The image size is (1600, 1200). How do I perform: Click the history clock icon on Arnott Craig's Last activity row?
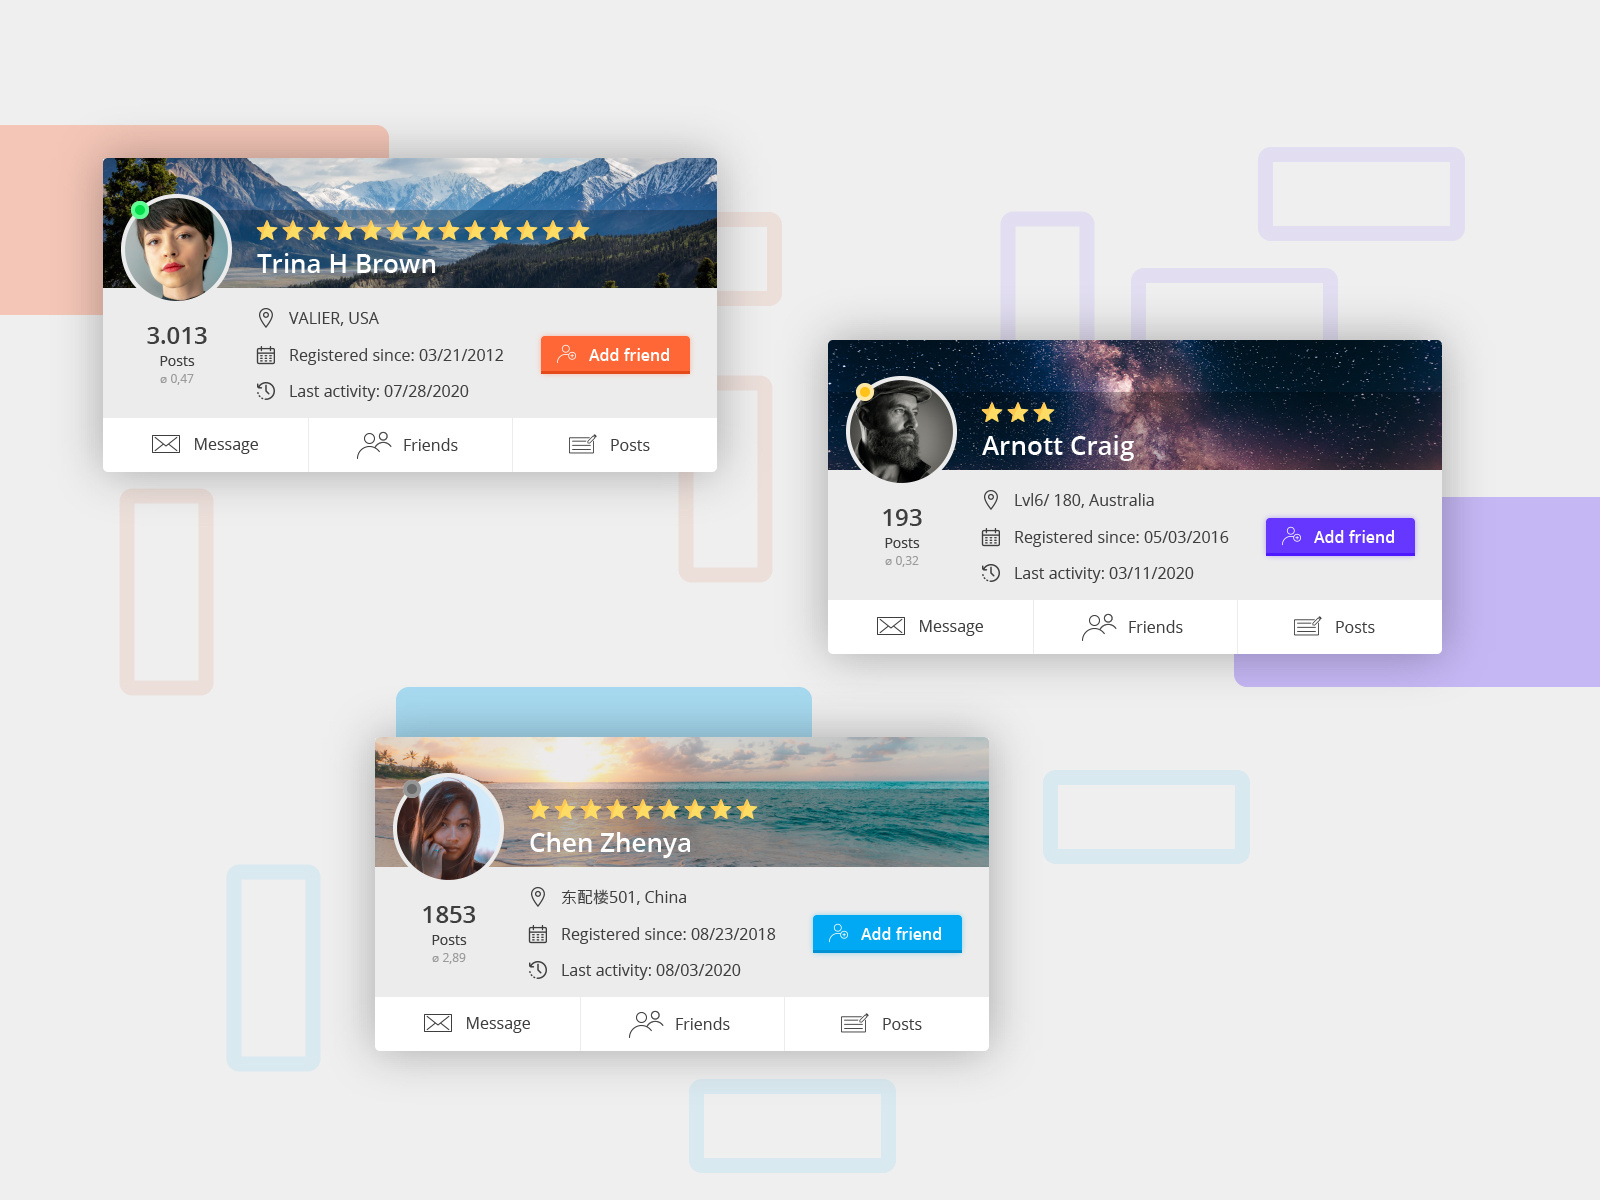click(991, 573)
